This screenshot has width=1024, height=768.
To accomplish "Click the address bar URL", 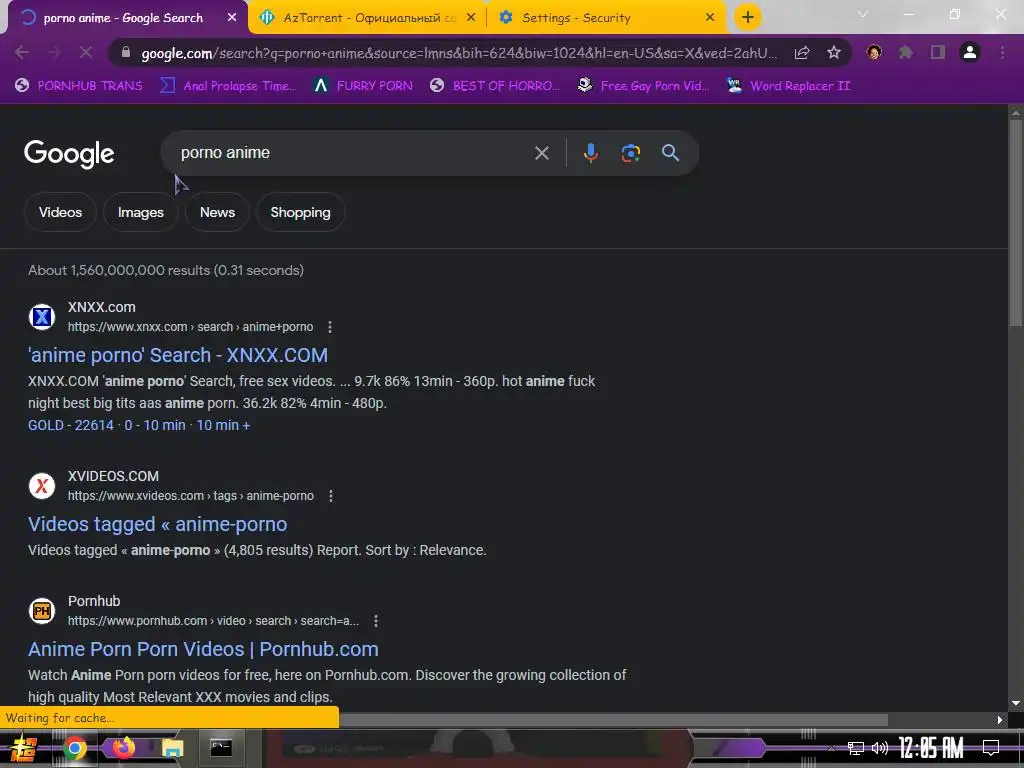I will 459,53.
